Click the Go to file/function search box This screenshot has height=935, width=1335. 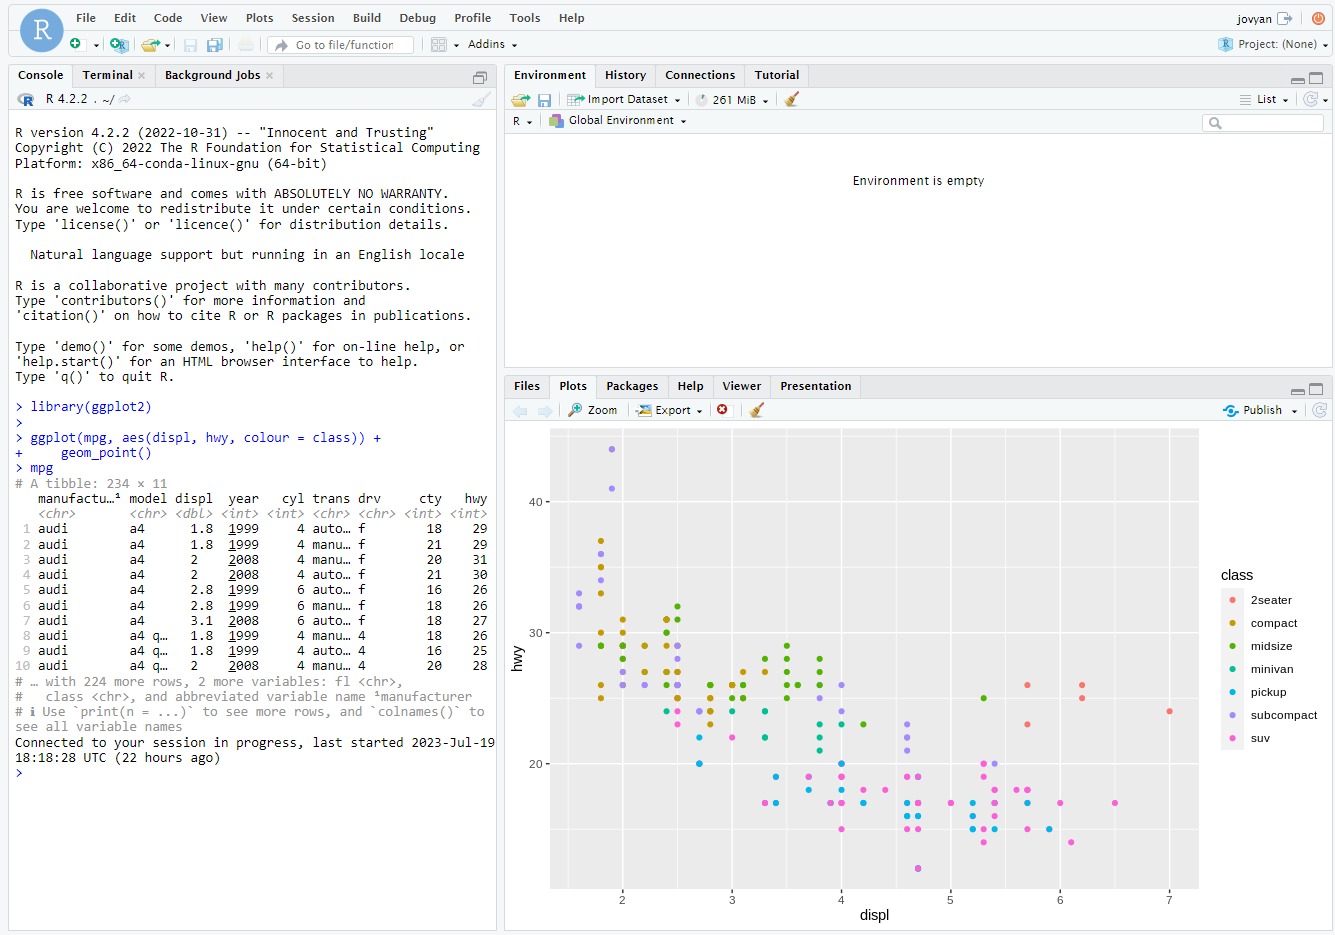click(x=340, y=44)
